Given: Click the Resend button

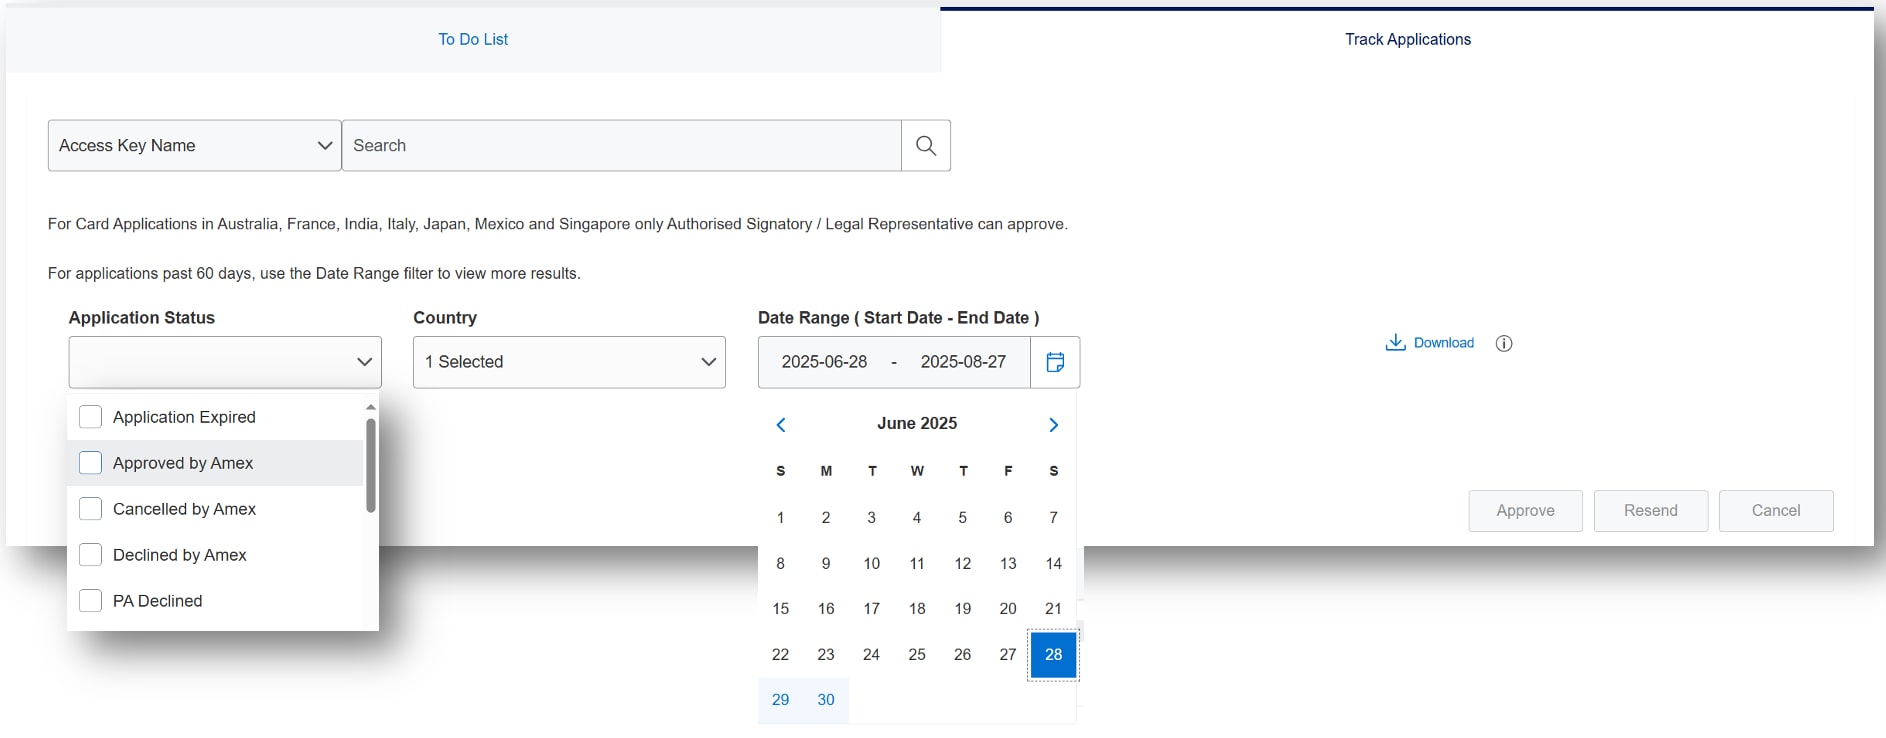Looking at the screenshot, I should coord(1650,511).
